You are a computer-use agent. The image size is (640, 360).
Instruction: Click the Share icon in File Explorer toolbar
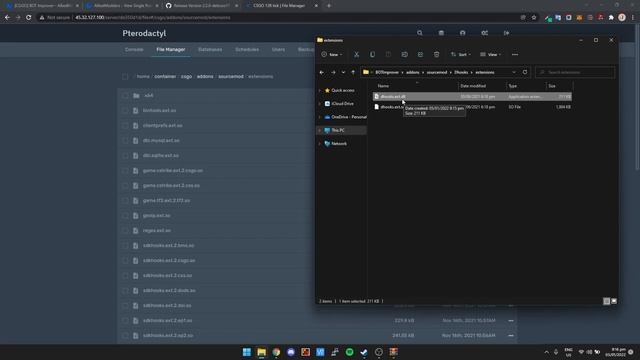point(420,54)
